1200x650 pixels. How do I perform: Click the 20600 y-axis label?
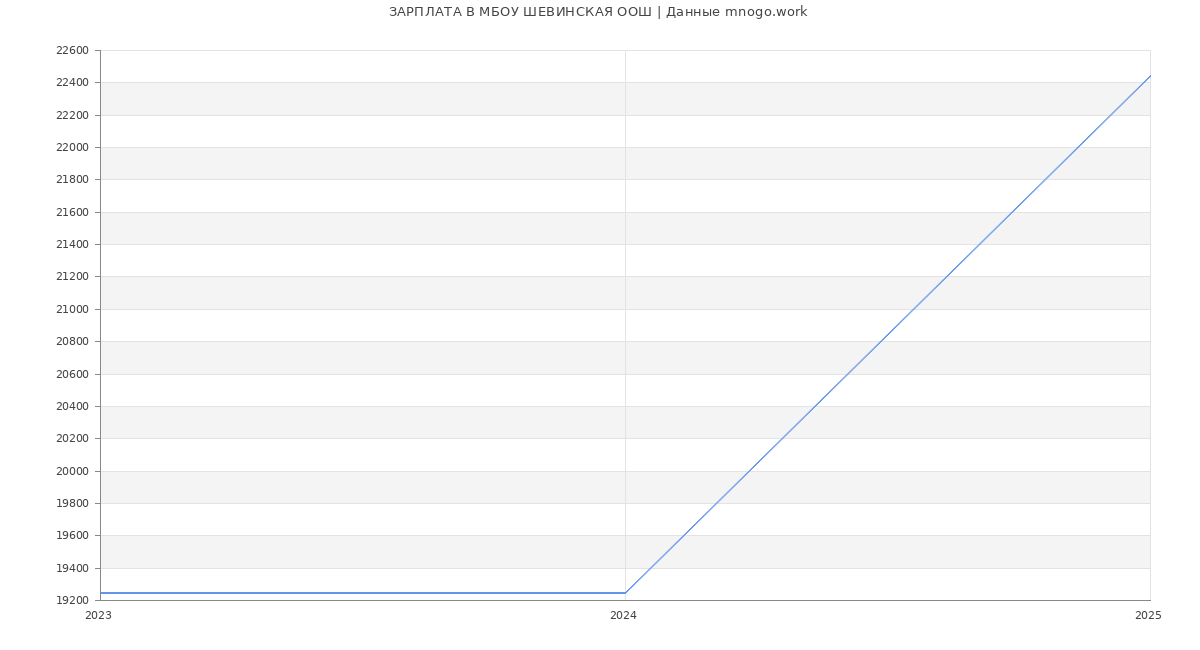click(x=72, y=374)
